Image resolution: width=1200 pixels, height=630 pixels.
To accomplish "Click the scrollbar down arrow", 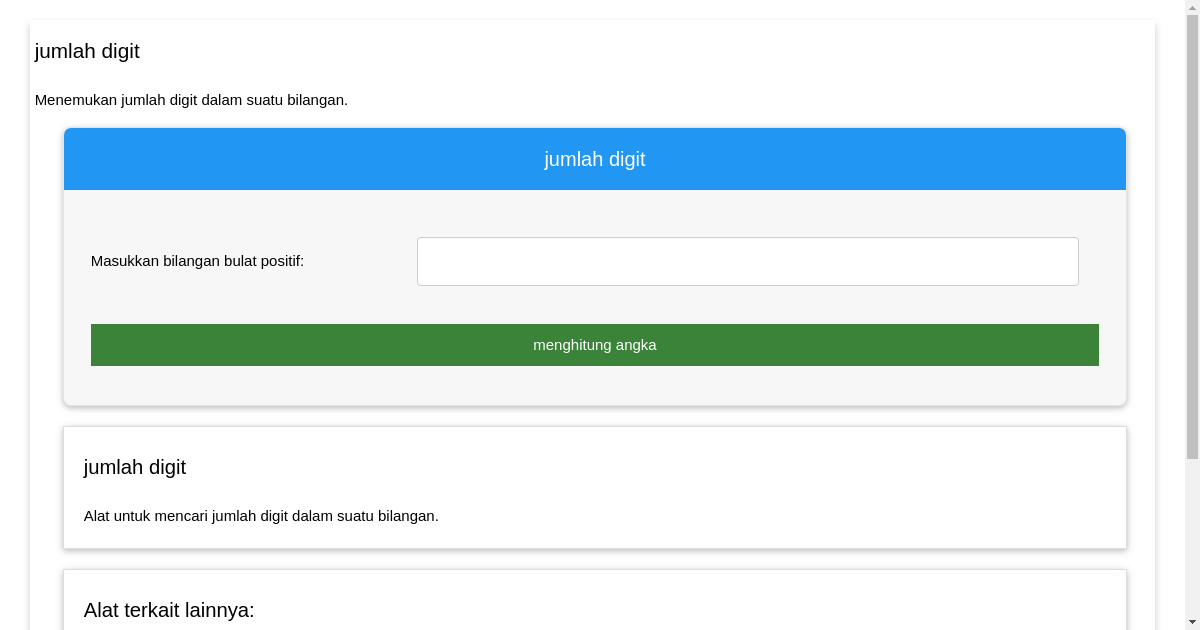I will [1192, 621].
